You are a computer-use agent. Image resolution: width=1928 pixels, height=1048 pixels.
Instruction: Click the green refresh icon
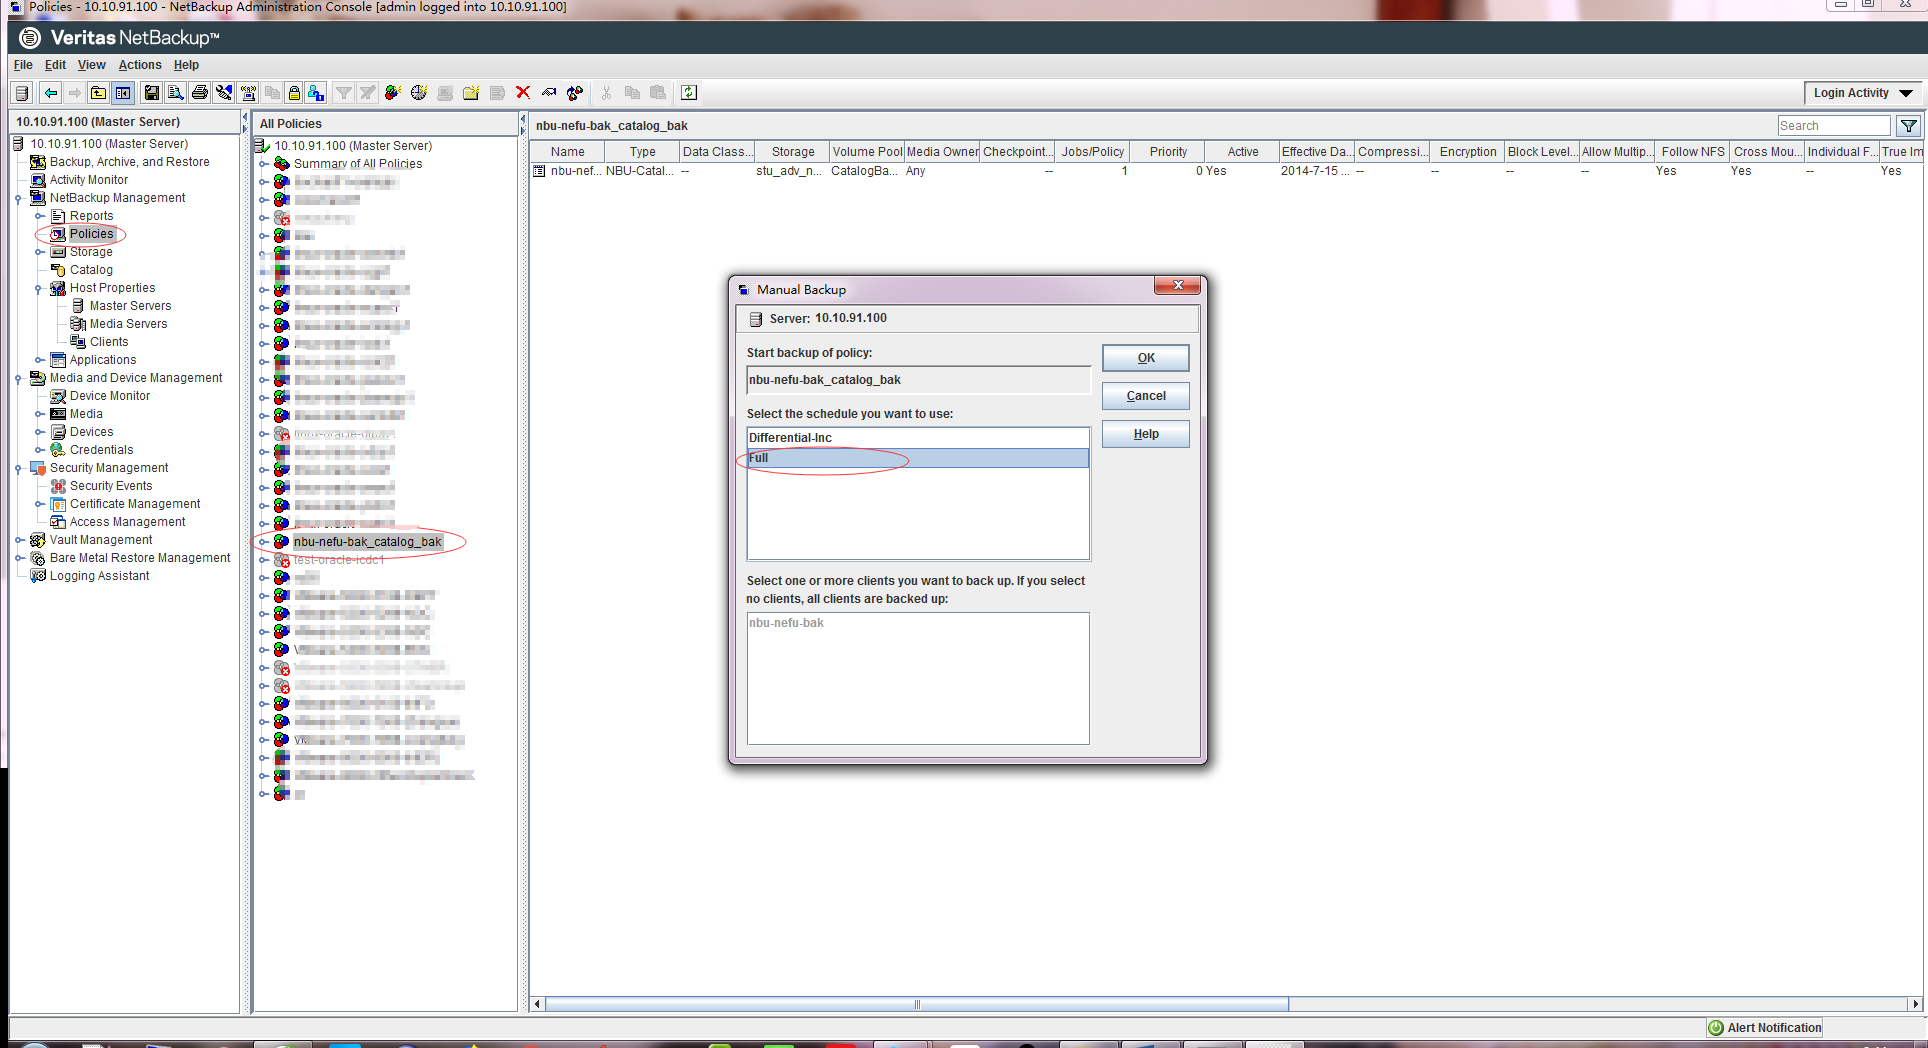point(689,93)
